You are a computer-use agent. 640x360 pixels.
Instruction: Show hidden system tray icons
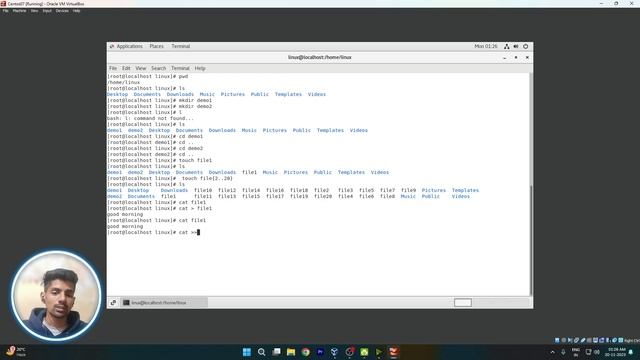click(553, 352)
